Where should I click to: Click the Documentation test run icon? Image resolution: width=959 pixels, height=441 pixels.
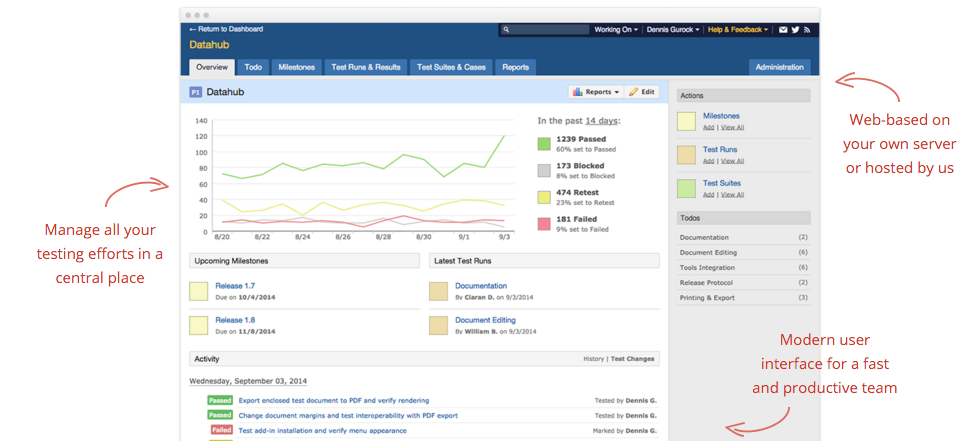[439, 291]
